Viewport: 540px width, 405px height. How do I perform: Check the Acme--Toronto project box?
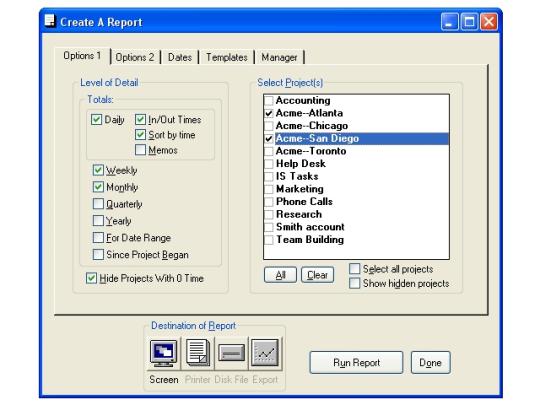(269, 151)
